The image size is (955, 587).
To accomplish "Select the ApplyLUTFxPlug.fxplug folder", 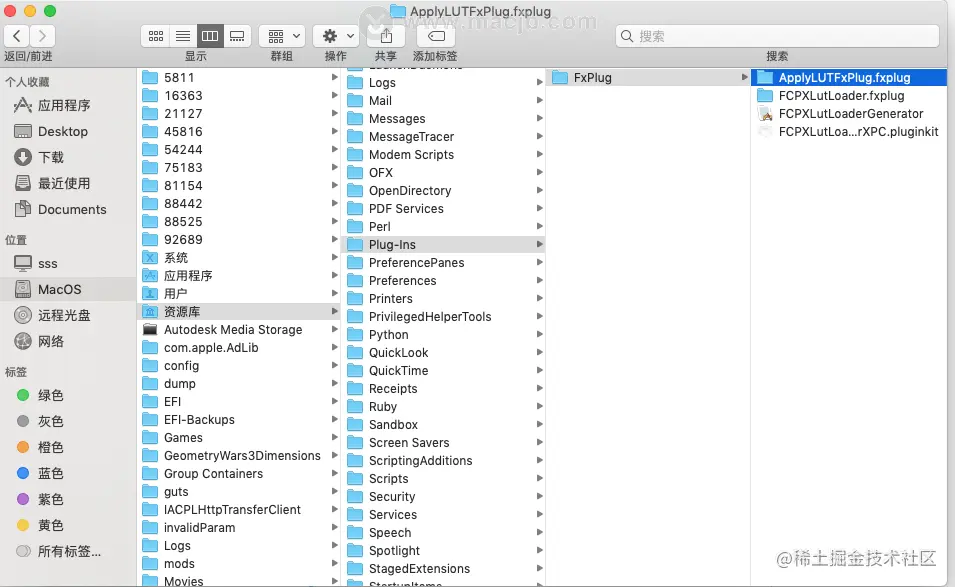I will 849,77.
